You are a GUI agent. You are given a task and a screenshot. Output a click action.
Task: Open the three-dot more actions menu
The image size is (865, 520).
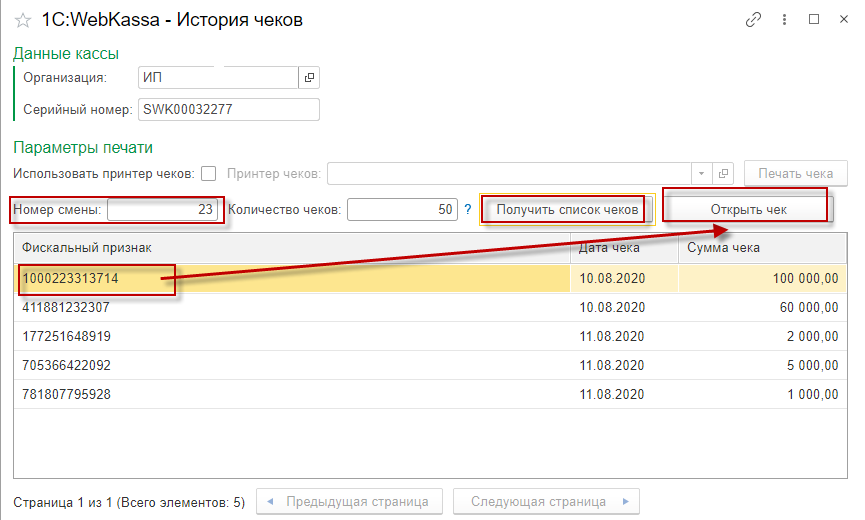pos(784,20)
